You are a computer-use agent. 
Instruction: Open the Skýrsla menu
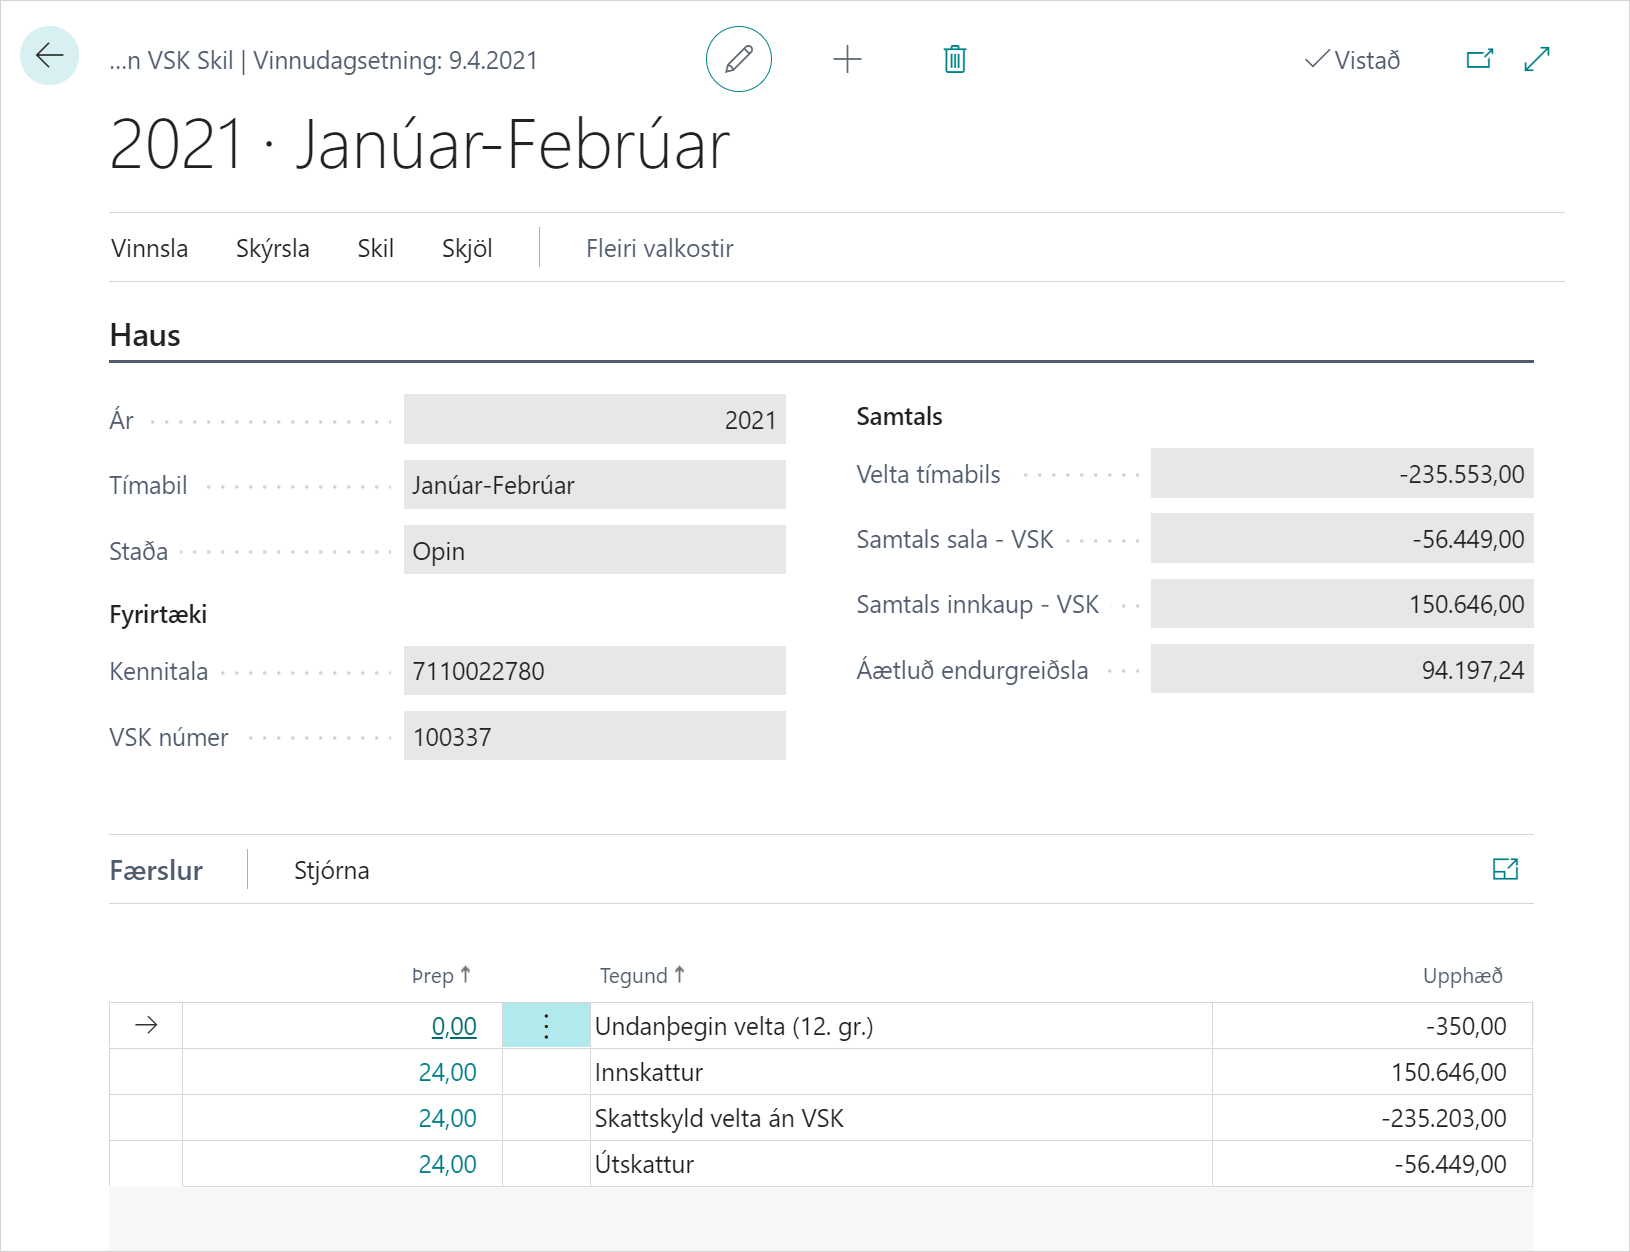click(x=272, y=248)
